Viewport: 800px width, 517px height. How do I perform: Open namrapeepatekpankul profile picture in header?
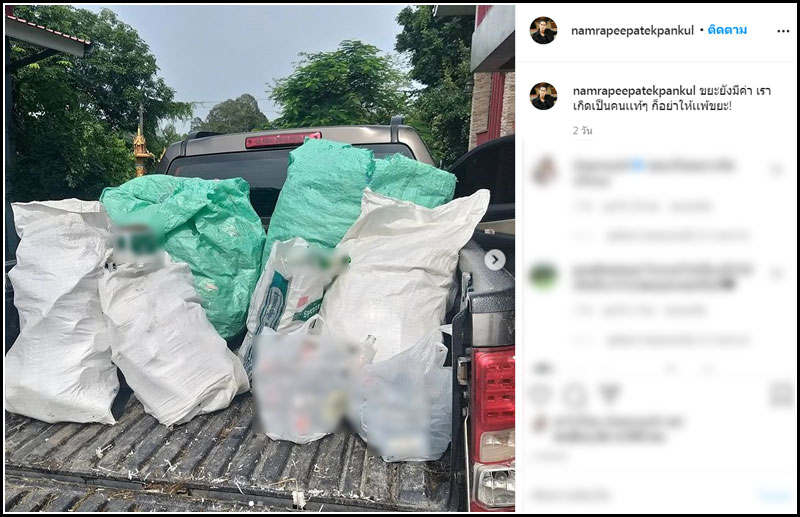click(x=543, y=31)
